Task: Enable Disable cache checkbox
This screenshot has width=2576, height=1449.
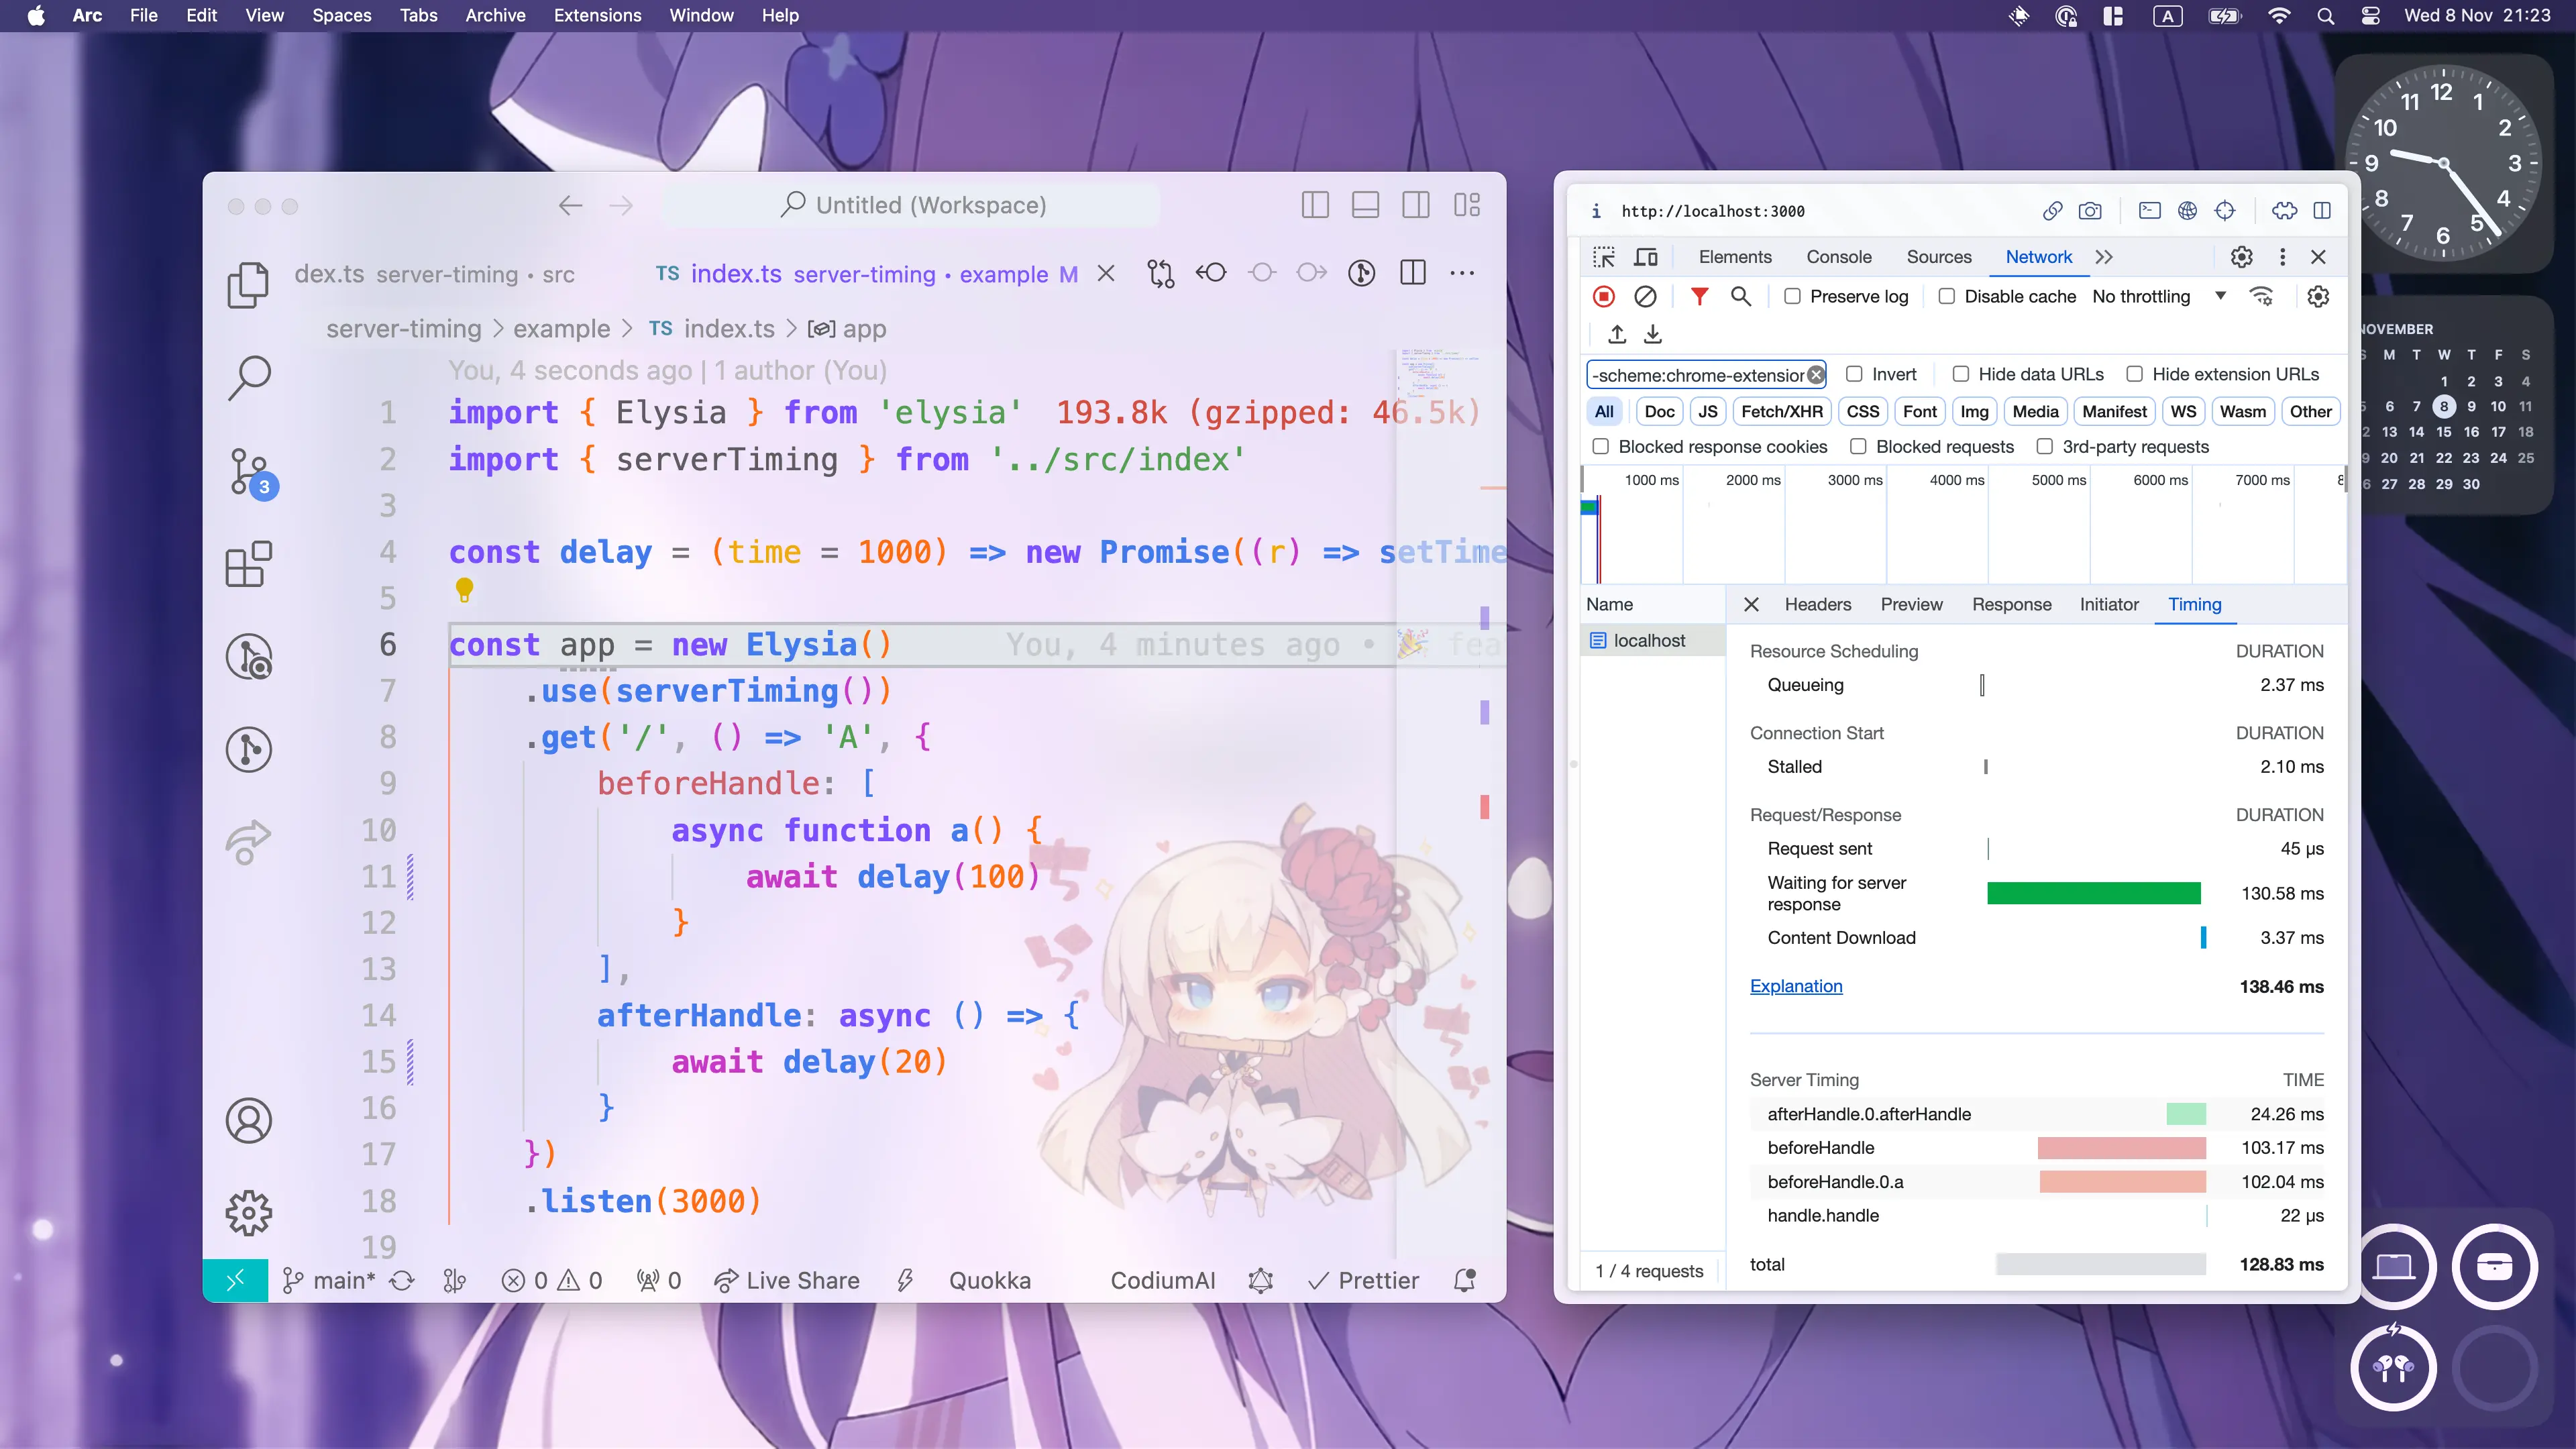Action: tap(1948, 295)
